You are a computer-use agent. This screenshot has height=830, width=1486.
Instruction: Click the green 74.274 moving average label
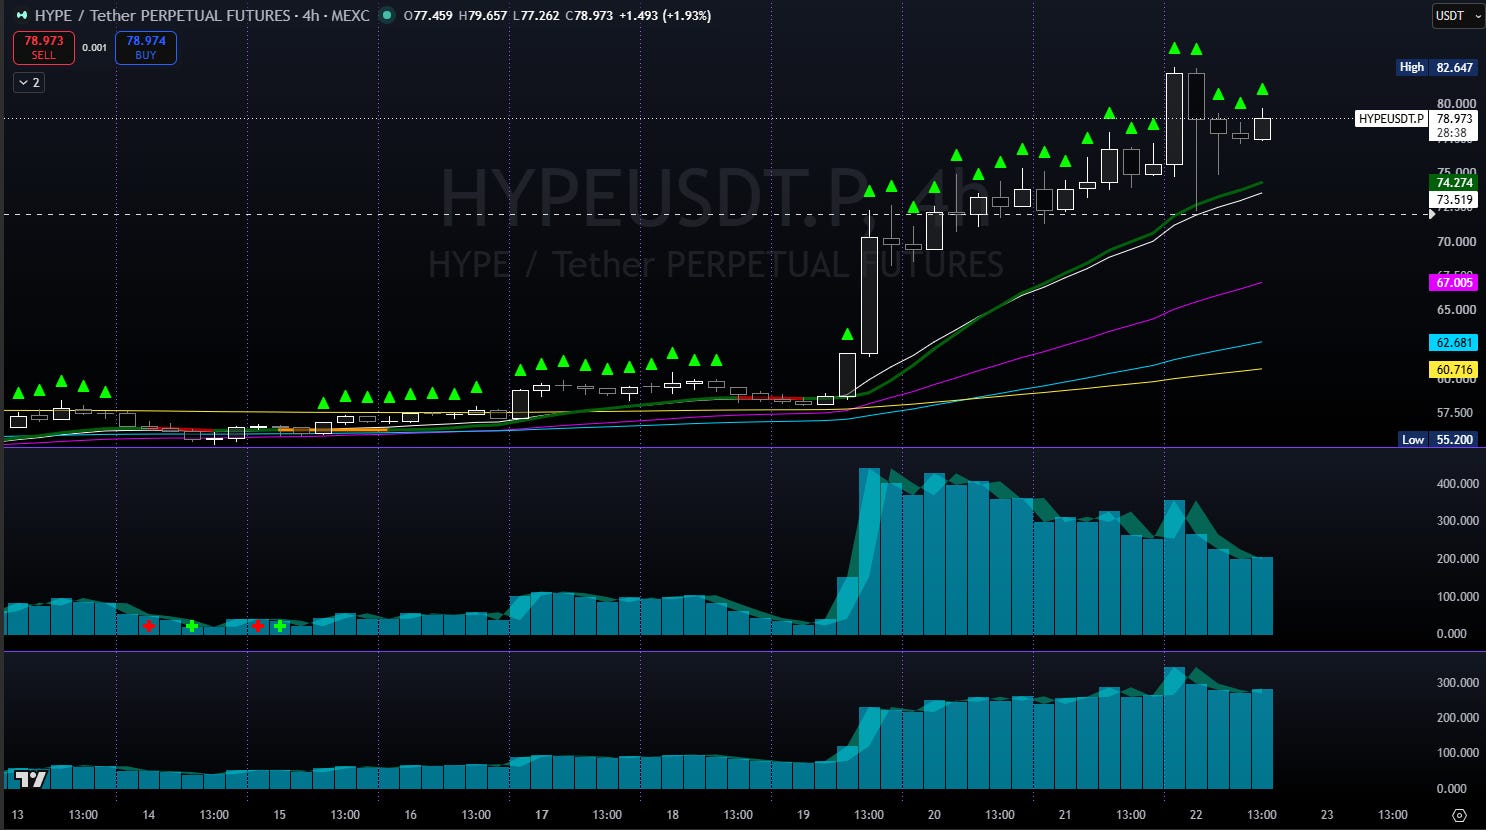click(x=1455, y=183)
